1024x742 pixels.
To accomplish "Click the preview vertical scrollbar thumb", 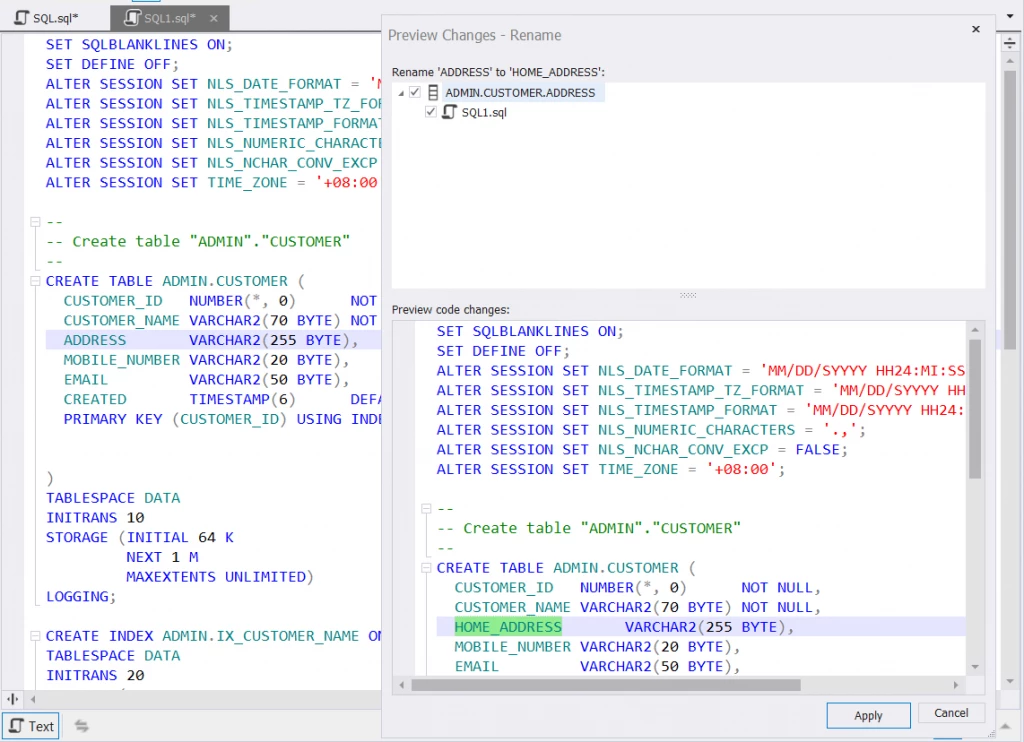I will [975, 409].
